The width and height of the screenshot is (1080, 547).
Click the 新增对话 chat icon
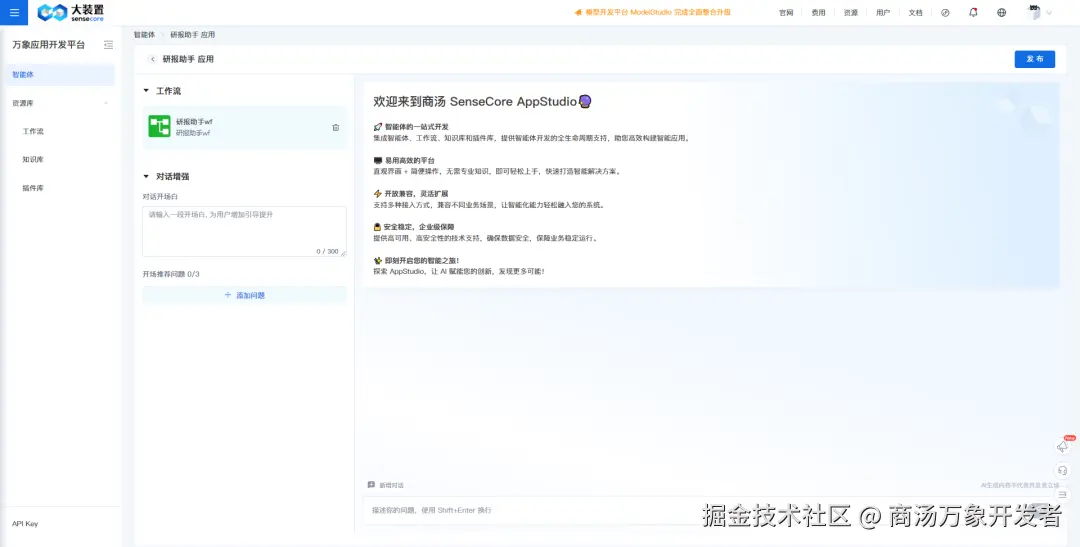tap(371, 485)
